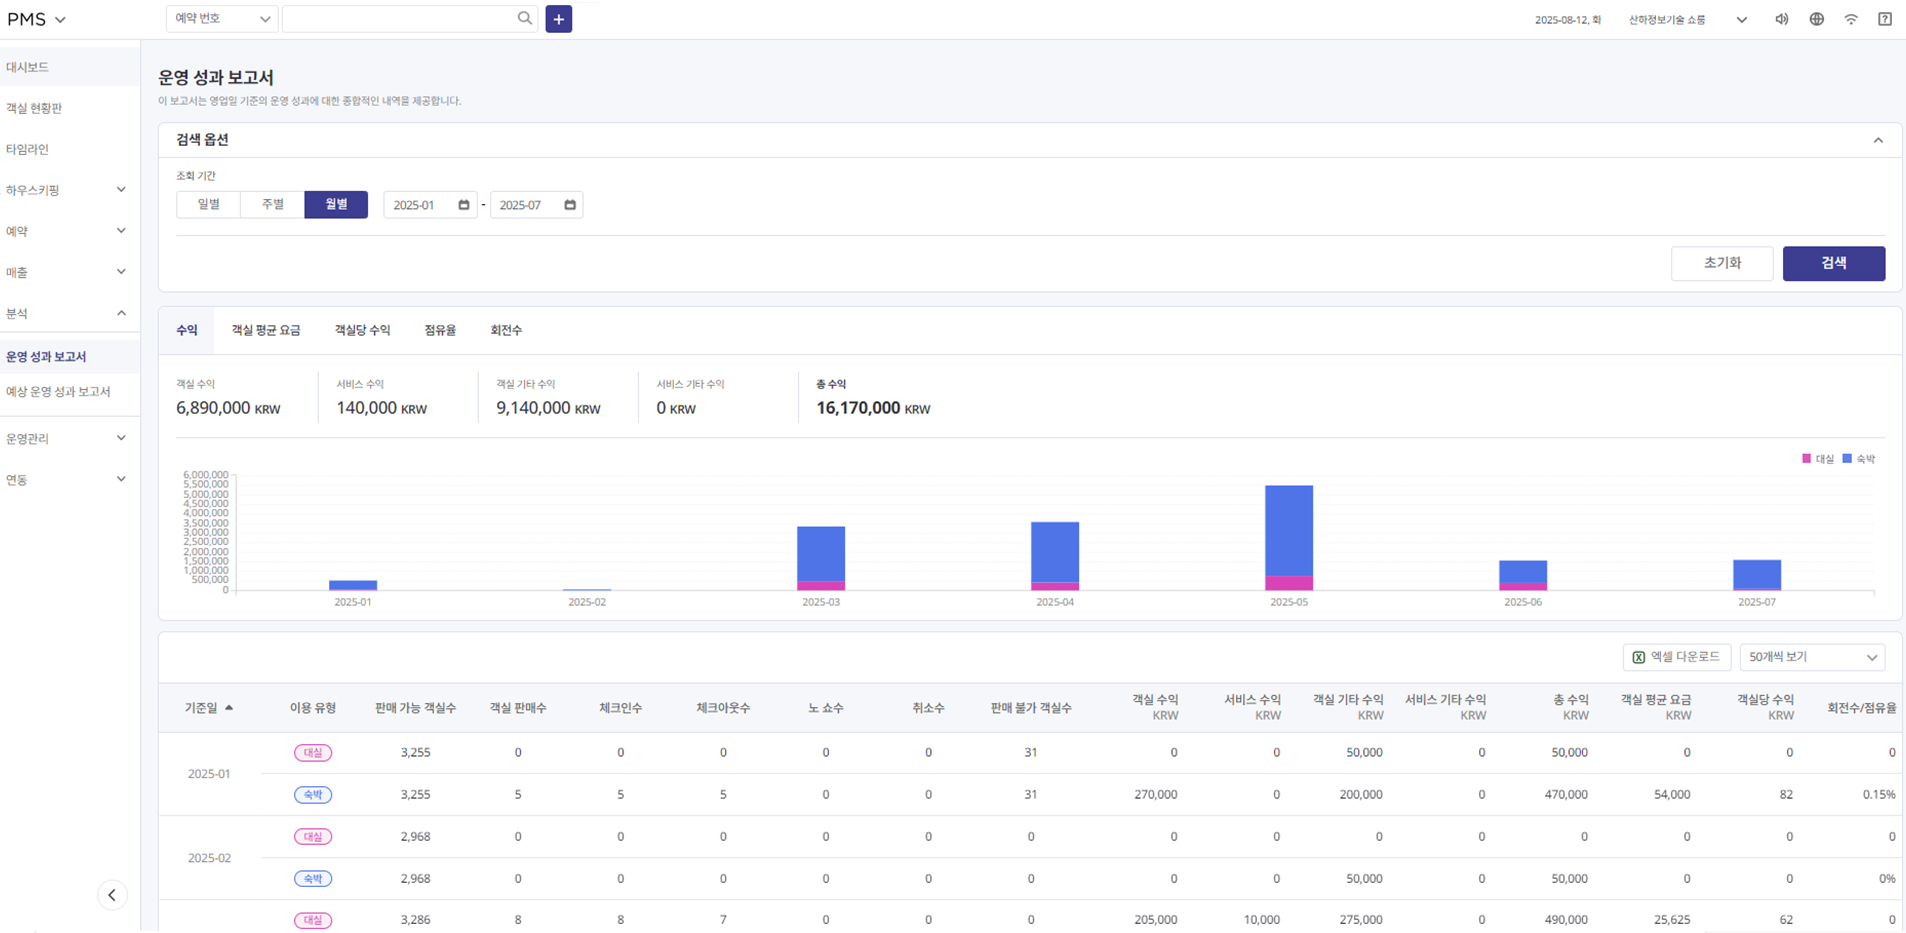Screen dimensions: 1906x933
Task: Select 일별 period toggle
Action: point(208,204)
